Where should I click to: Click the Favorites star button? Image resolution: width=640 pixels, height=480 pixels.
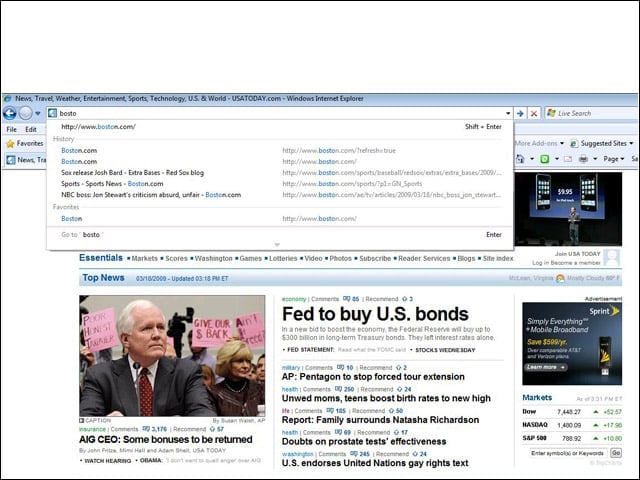click(x=25, y=143)
